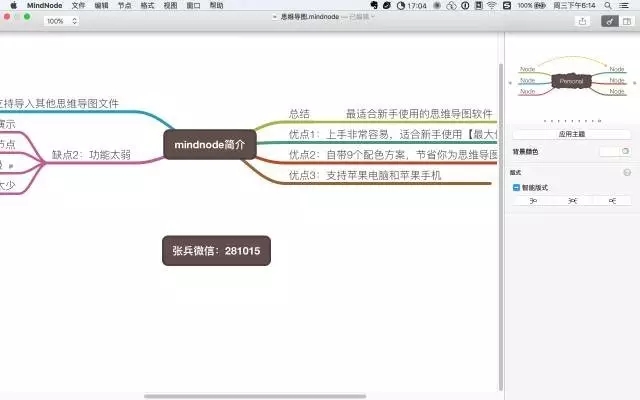Screen dimensions: 640x400
Task: Open Spotlight search magnifier
Action: pos(608,5)
